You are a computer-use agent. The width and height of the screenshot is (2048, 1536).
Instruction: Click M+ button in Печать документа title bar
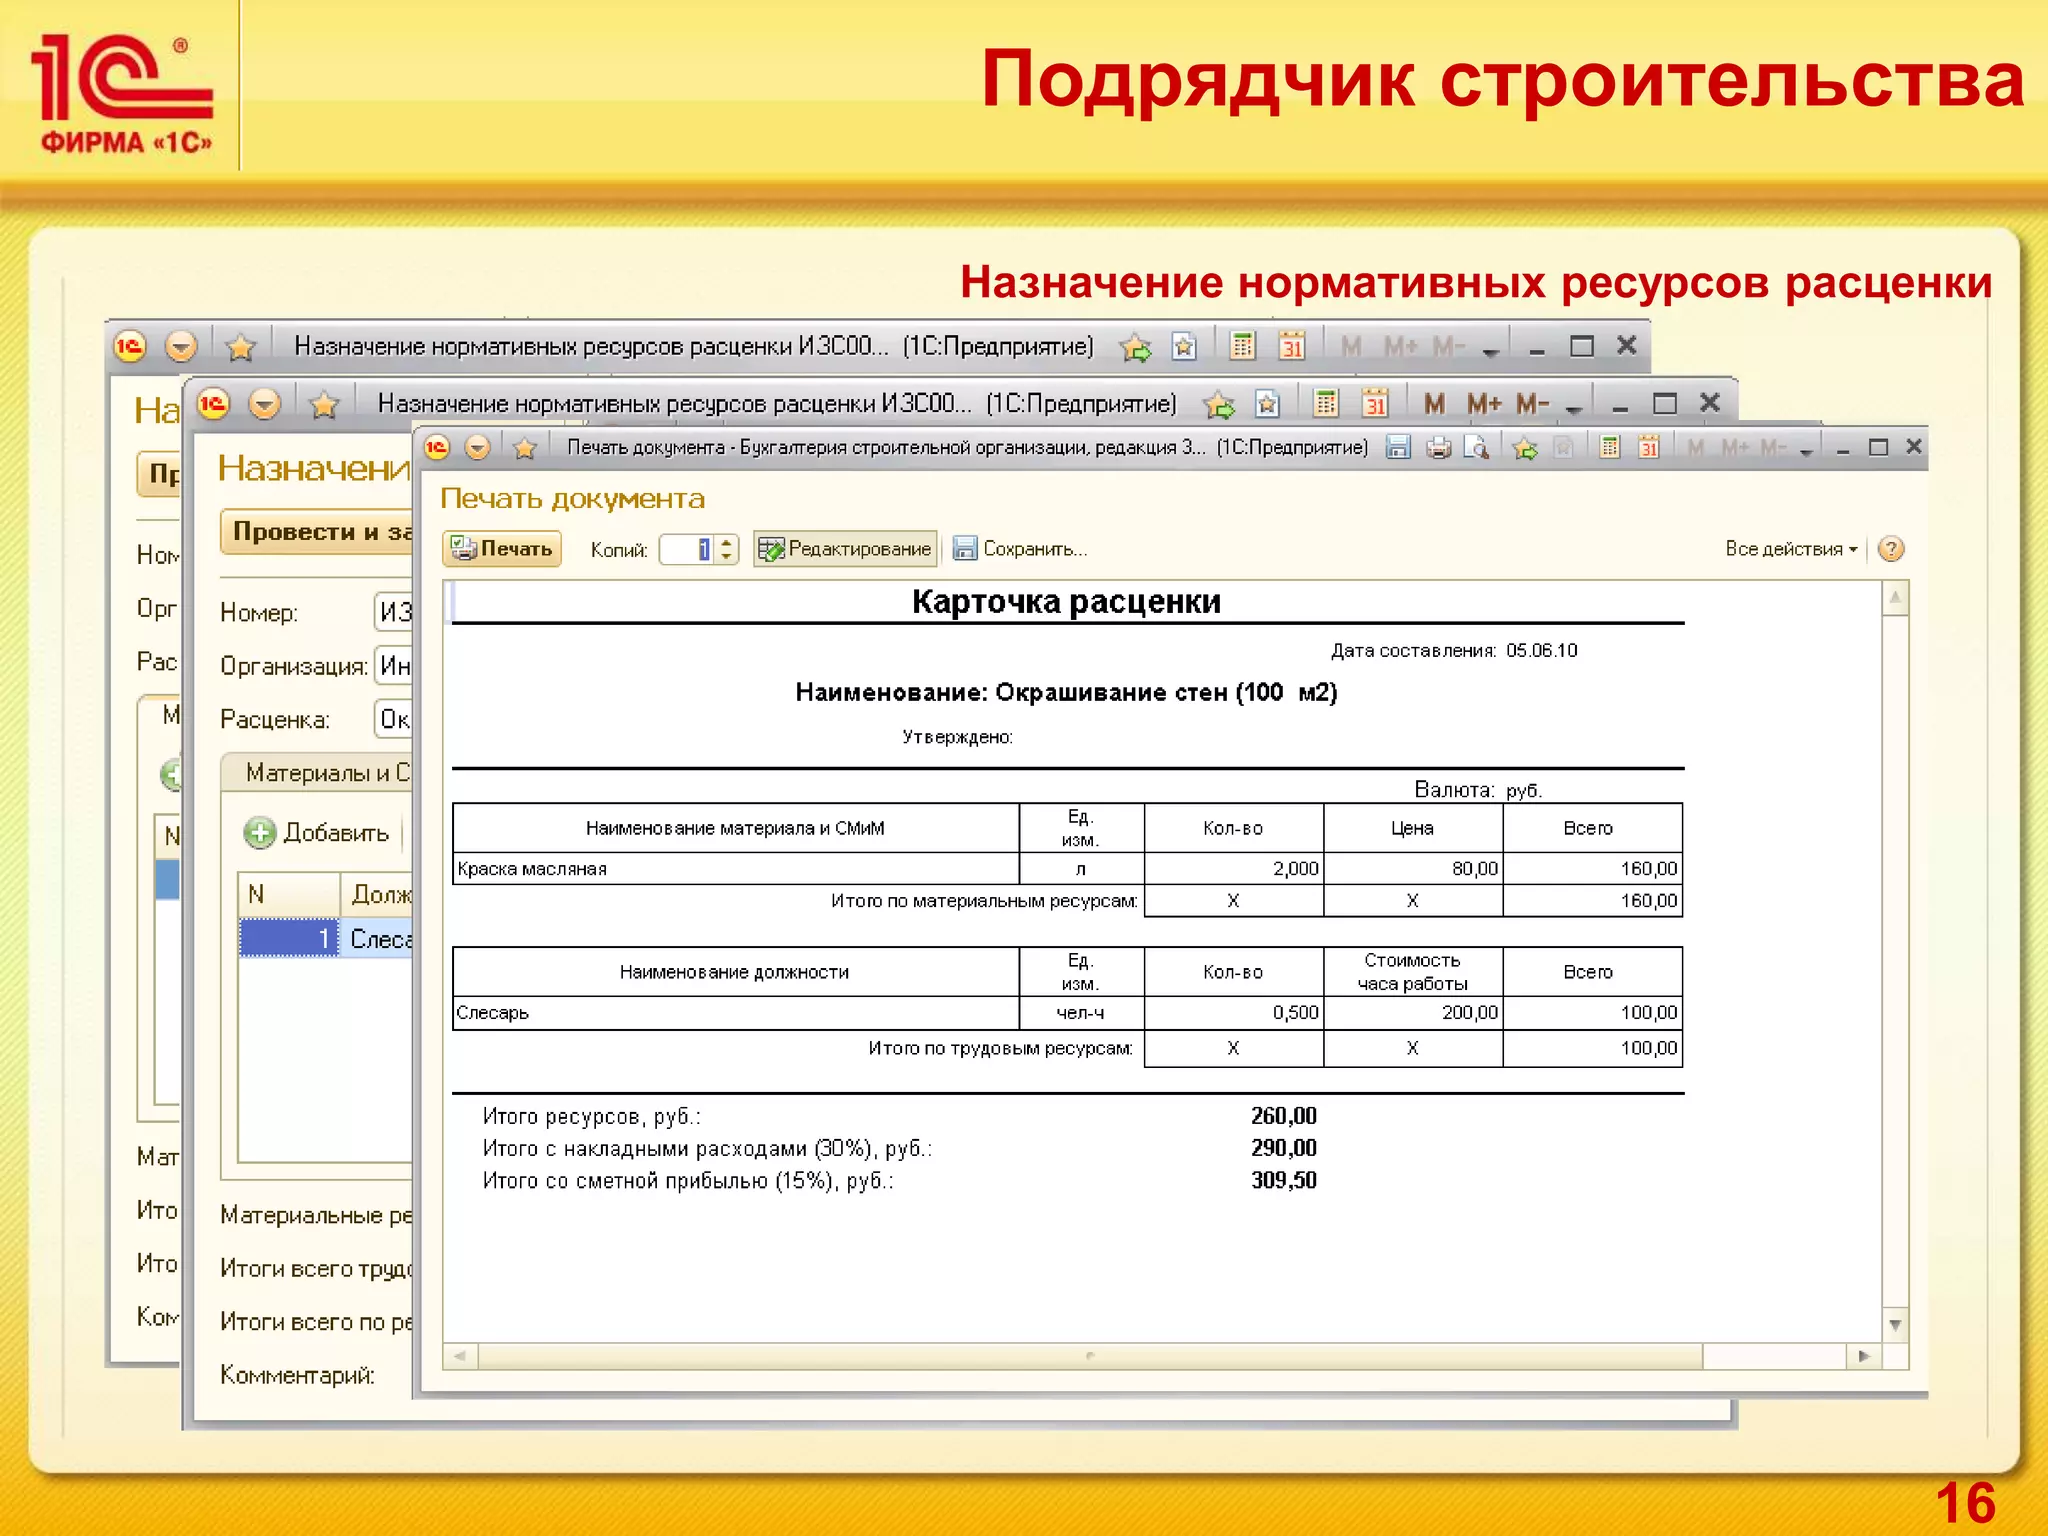click(x=1734, y=447)
